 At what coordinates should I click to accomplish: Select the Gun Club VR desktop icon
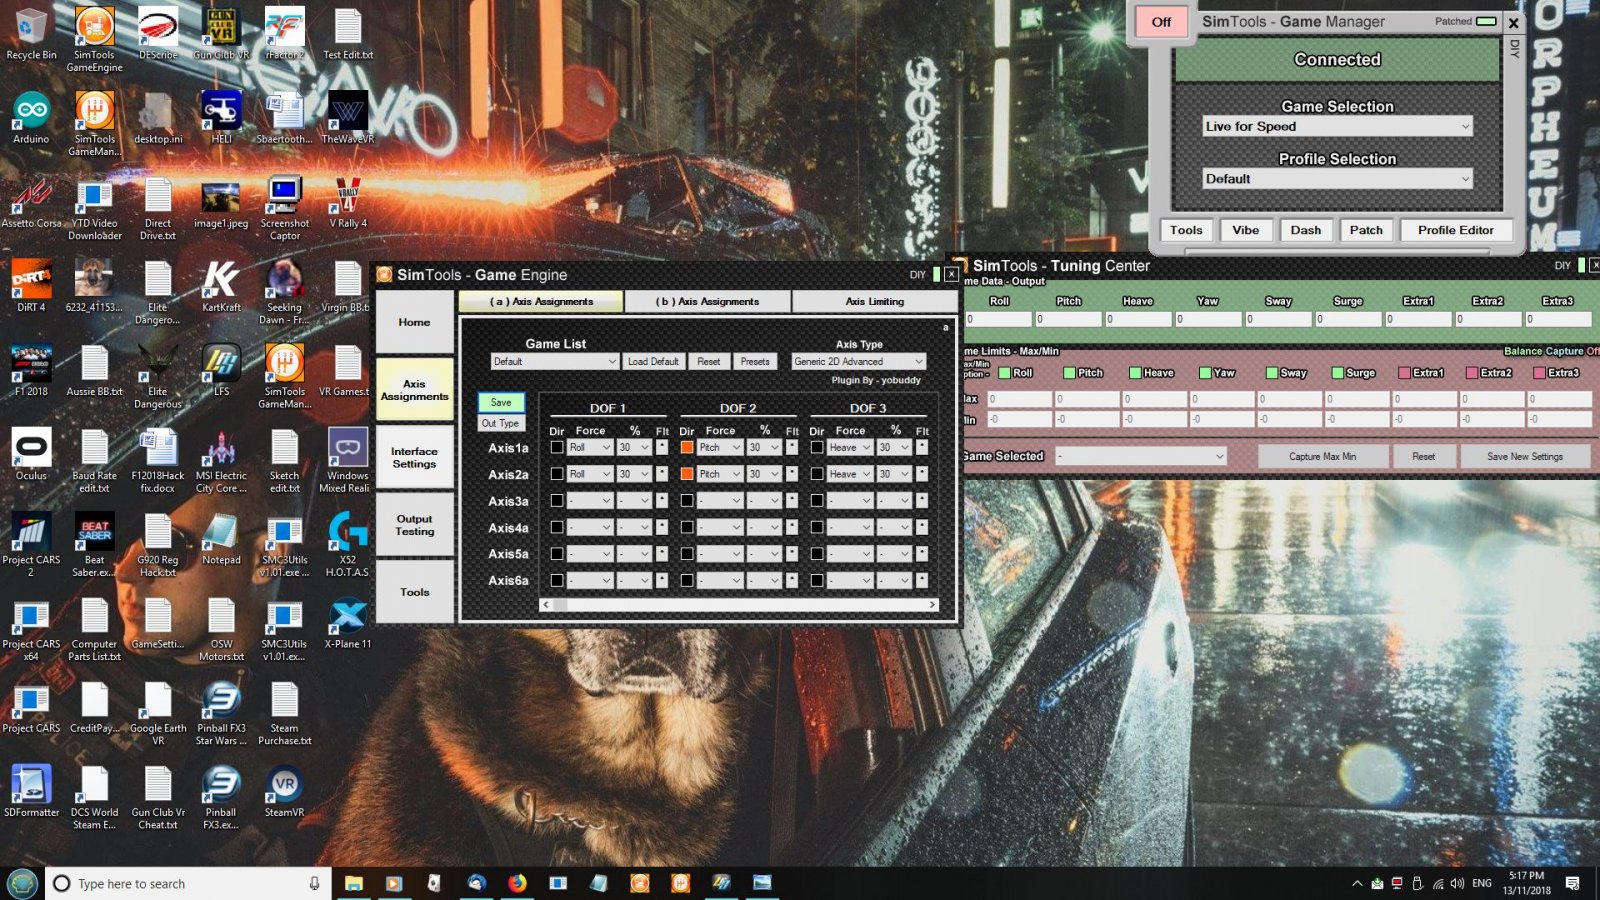click(x=221, y=34)
